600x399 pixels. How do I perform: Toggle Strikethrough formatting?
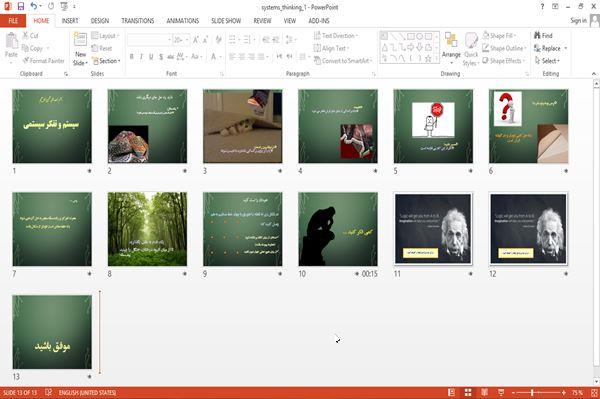click(x=171, y=57)
